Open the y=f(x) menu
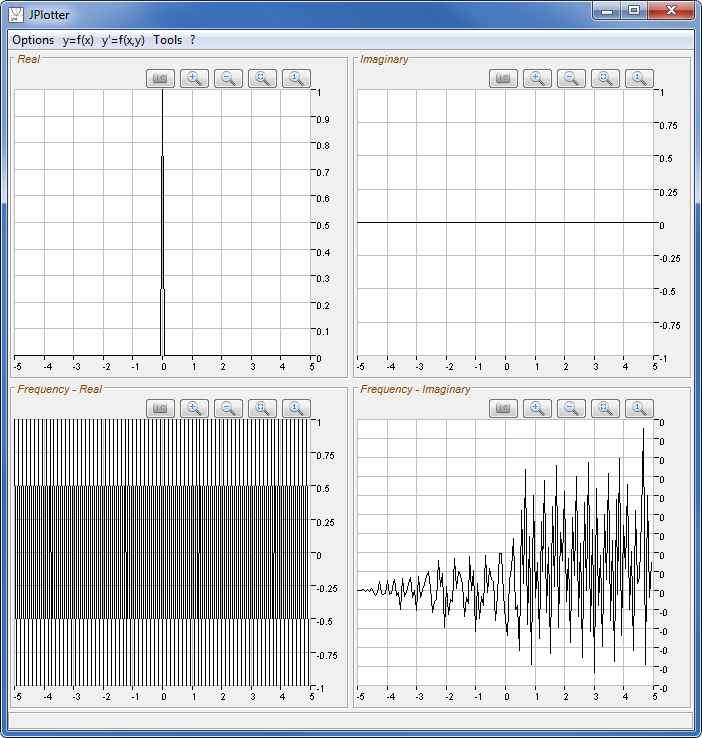702x738 pixels. coord(78,40)
